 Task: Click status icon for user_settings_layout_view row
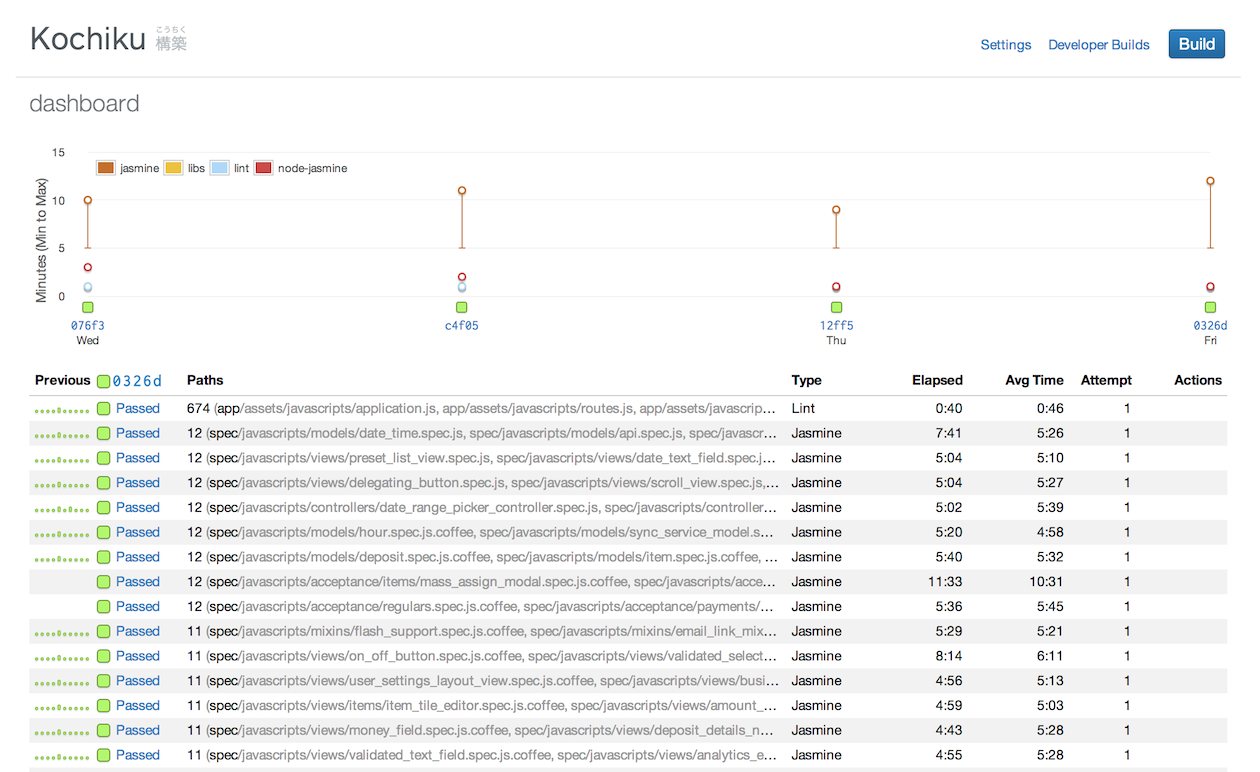point(103,681)
